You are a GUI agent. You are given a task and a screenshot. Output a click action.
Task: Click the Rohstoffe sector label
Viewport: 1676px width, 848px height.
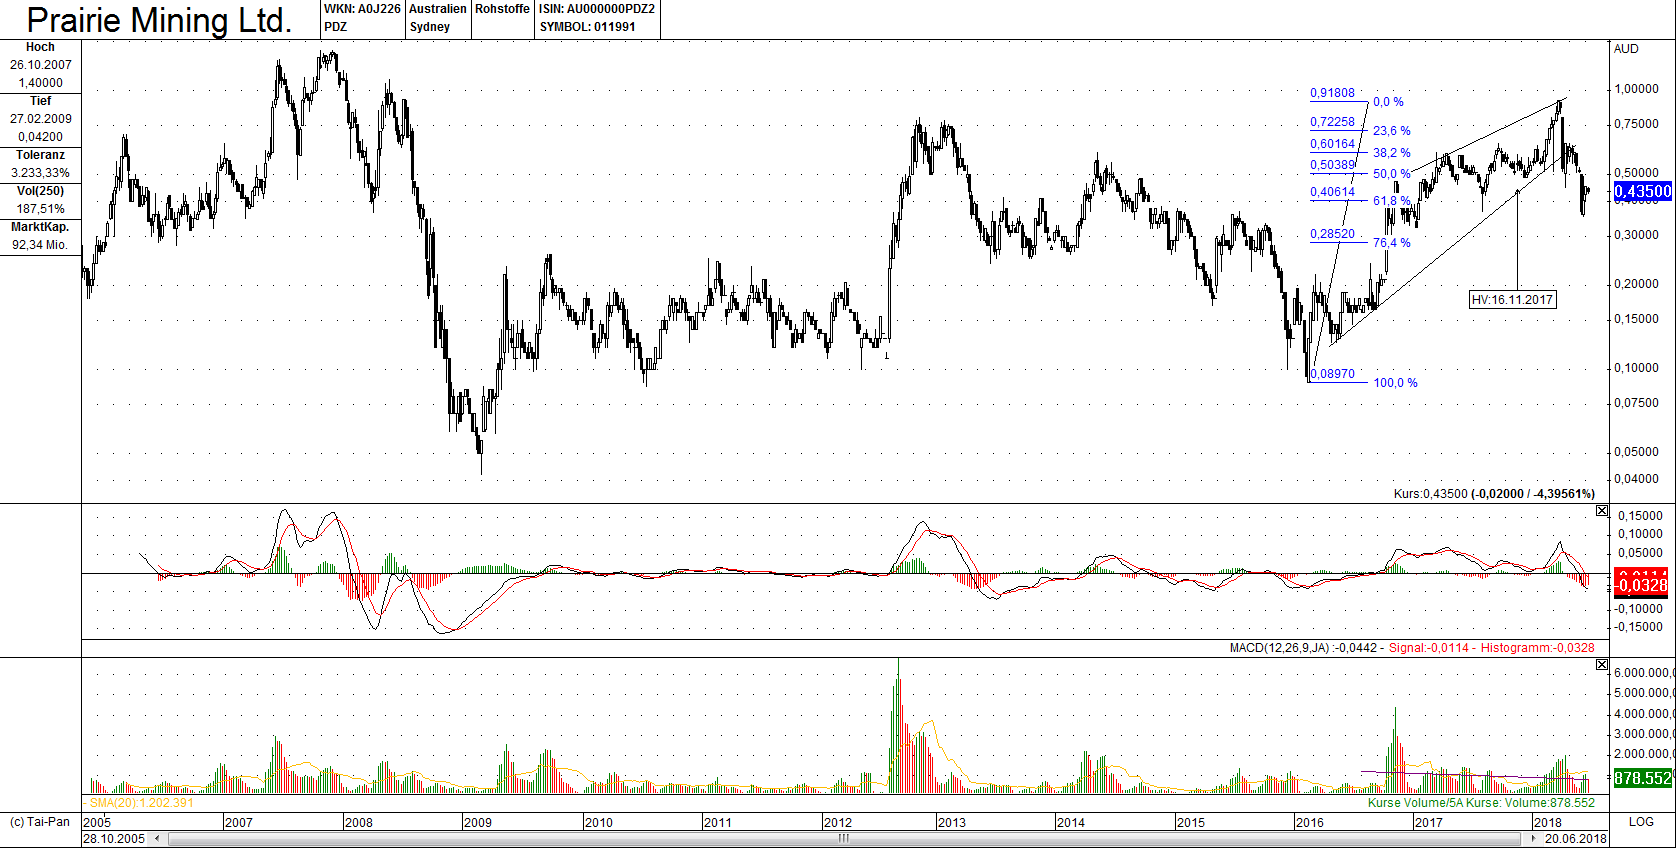[x=502, y=9]
